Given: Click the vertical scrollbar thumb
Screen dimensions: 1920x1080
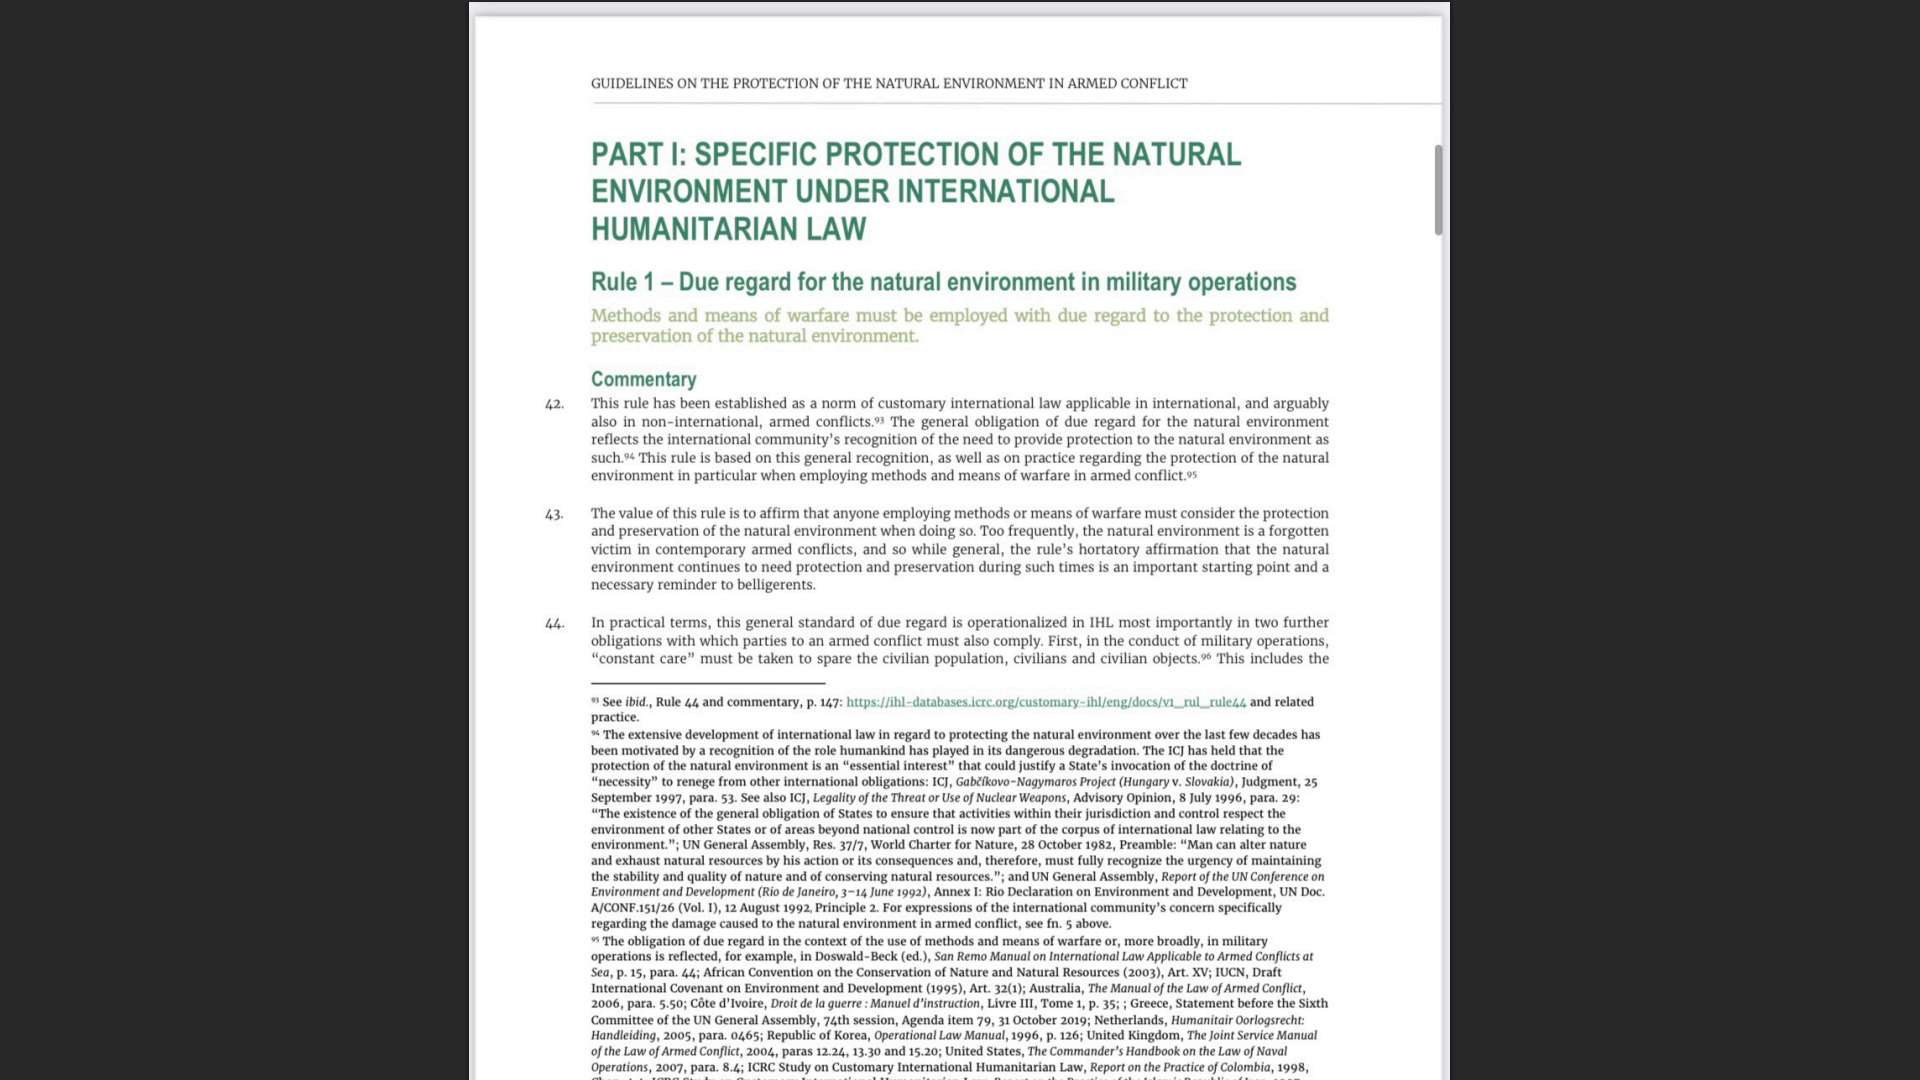Looking at the screenshot, I should tap(1438, 190).
